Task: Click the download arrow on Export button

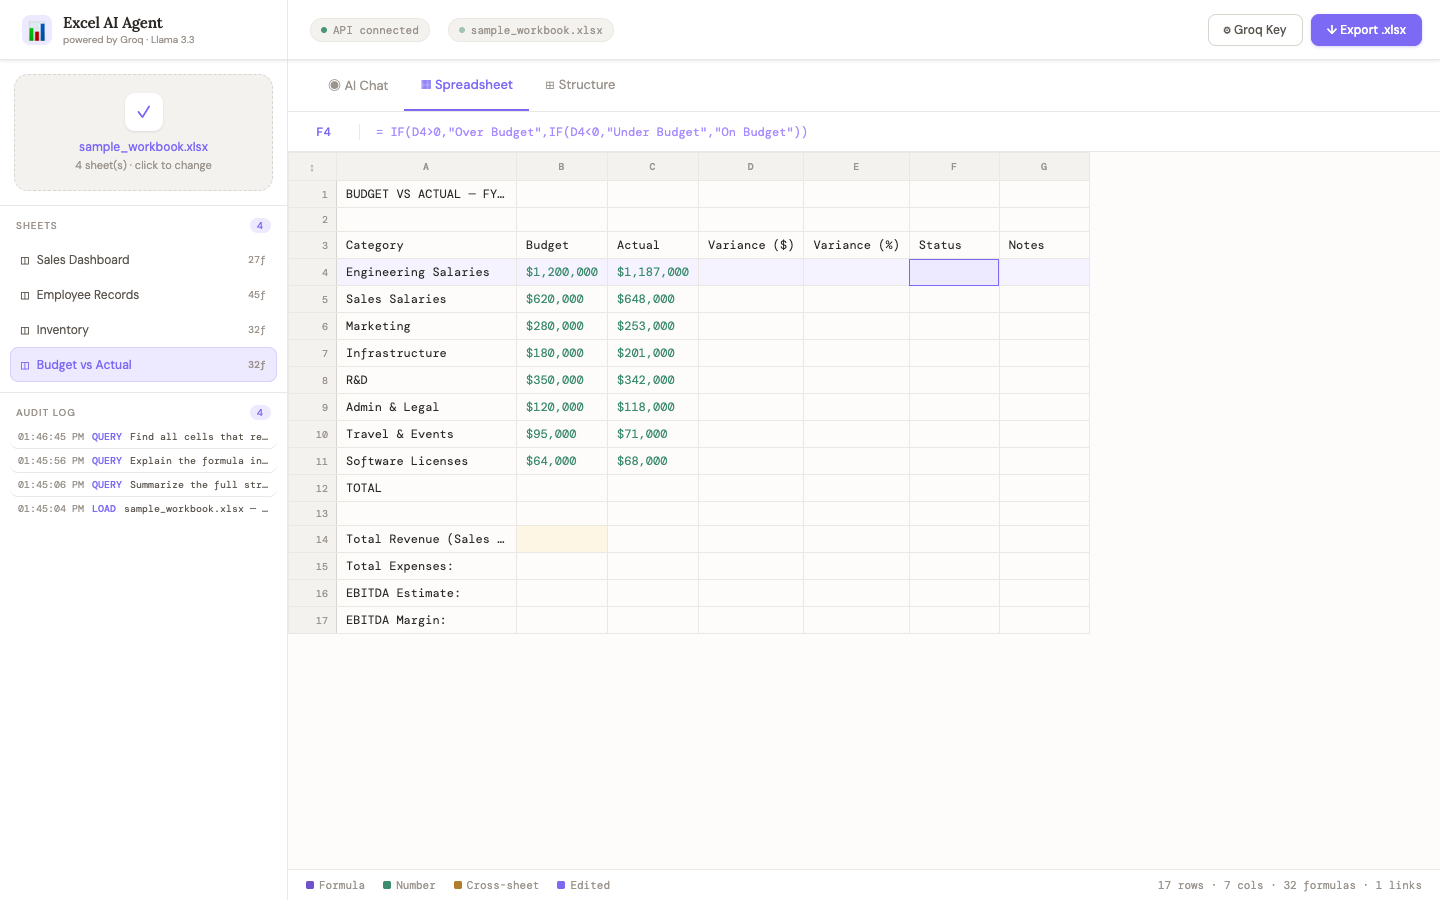Action: click(x=1332, y=30)
